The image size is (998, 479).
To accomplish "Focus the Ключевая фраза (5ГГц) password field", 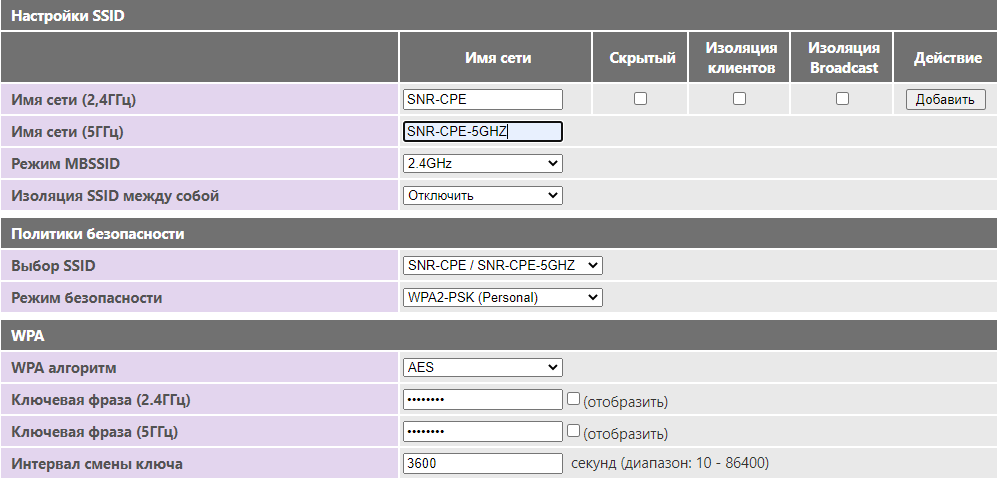I will coord(482,431).
